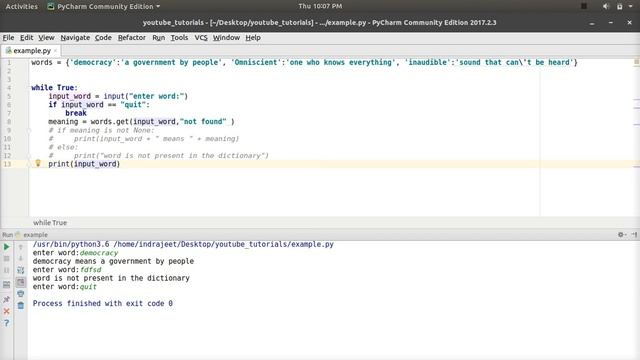The image size is (640, 360).
Task: Open the clock showing Thu 10:07 PM
Action: [320, 6]
